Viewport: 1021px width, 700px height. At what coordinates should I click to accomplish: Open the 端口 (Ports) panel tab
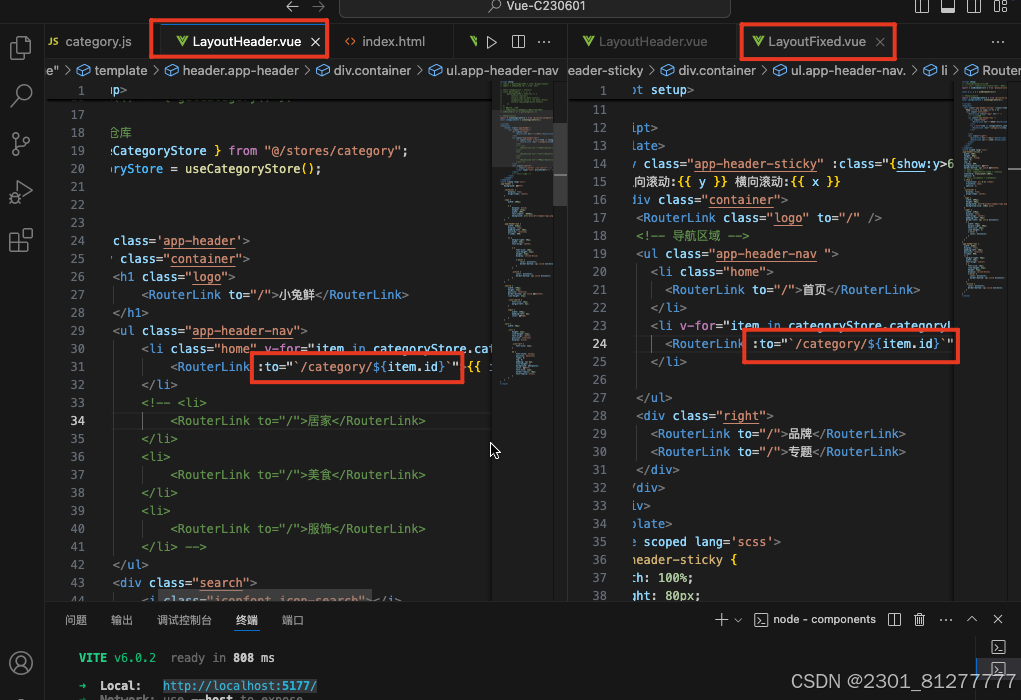[292, 620]
